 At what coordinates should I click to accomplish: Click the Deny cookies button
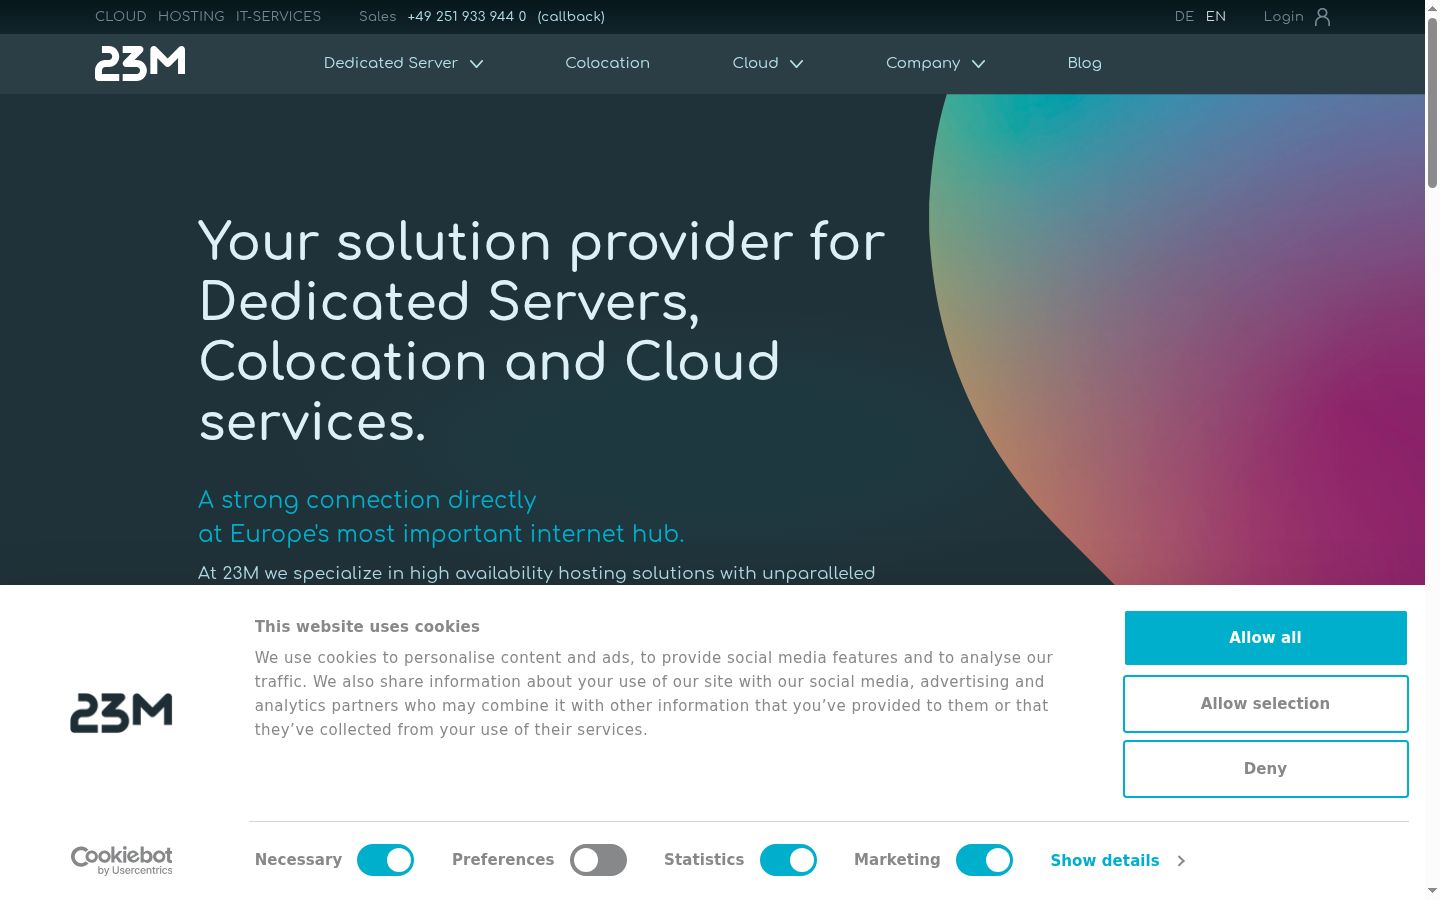1265,769
